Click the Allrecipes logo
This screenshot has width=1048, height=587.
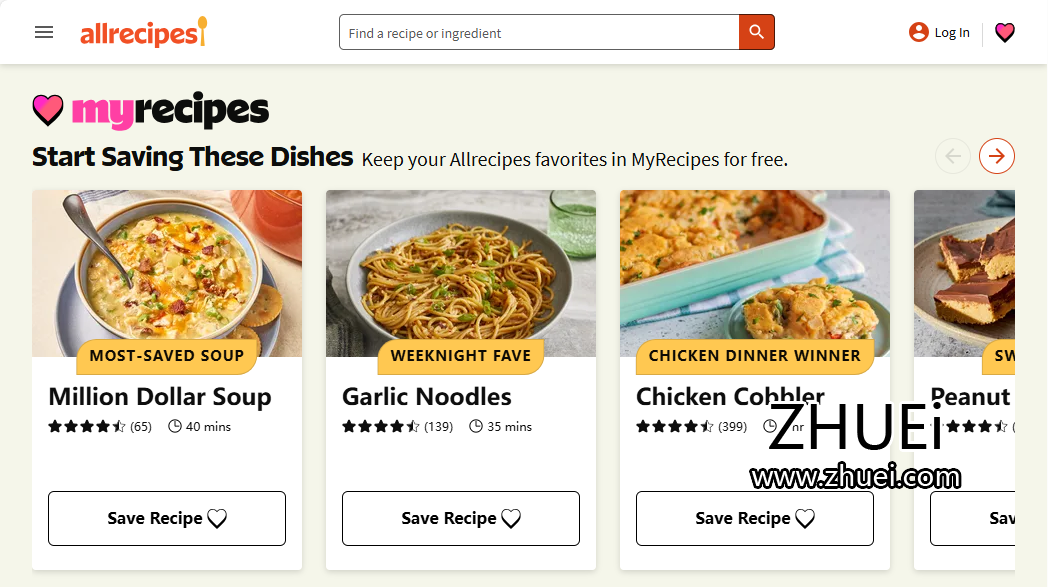143,31
